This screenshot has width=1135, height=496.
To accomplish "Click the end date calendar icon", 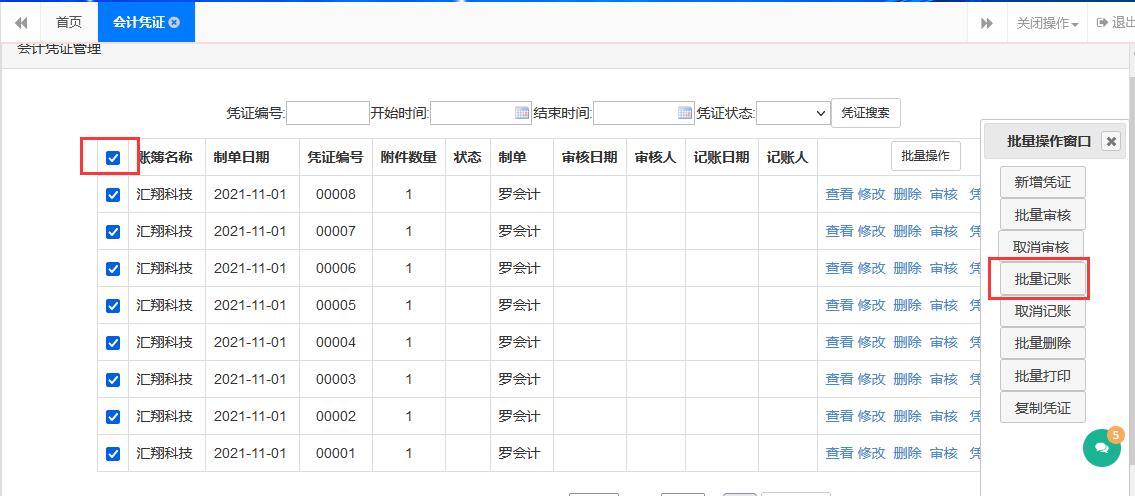I will click(x=685, y=113).
